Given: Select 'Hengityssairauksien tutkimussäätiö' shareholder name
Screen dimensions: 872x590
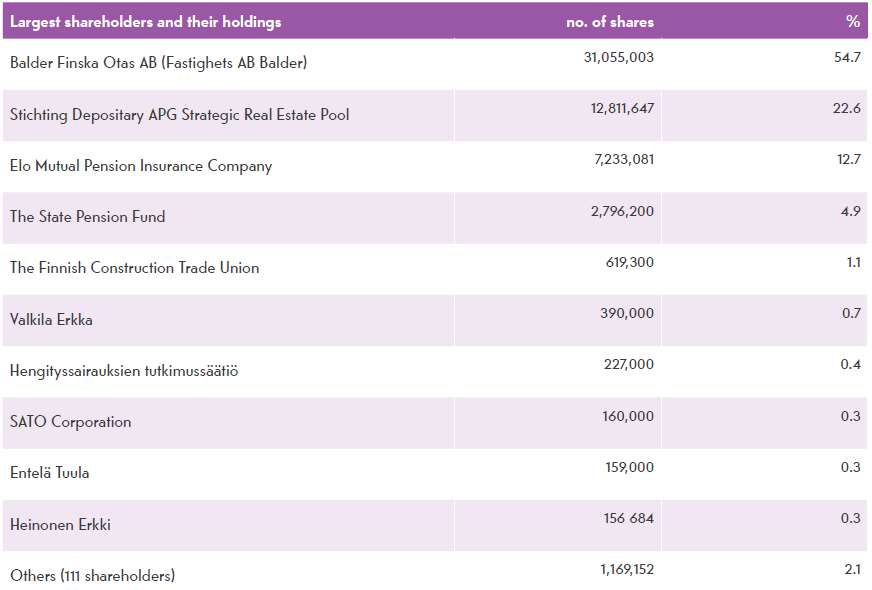Looking at the screenshot, I should point(124,371).
